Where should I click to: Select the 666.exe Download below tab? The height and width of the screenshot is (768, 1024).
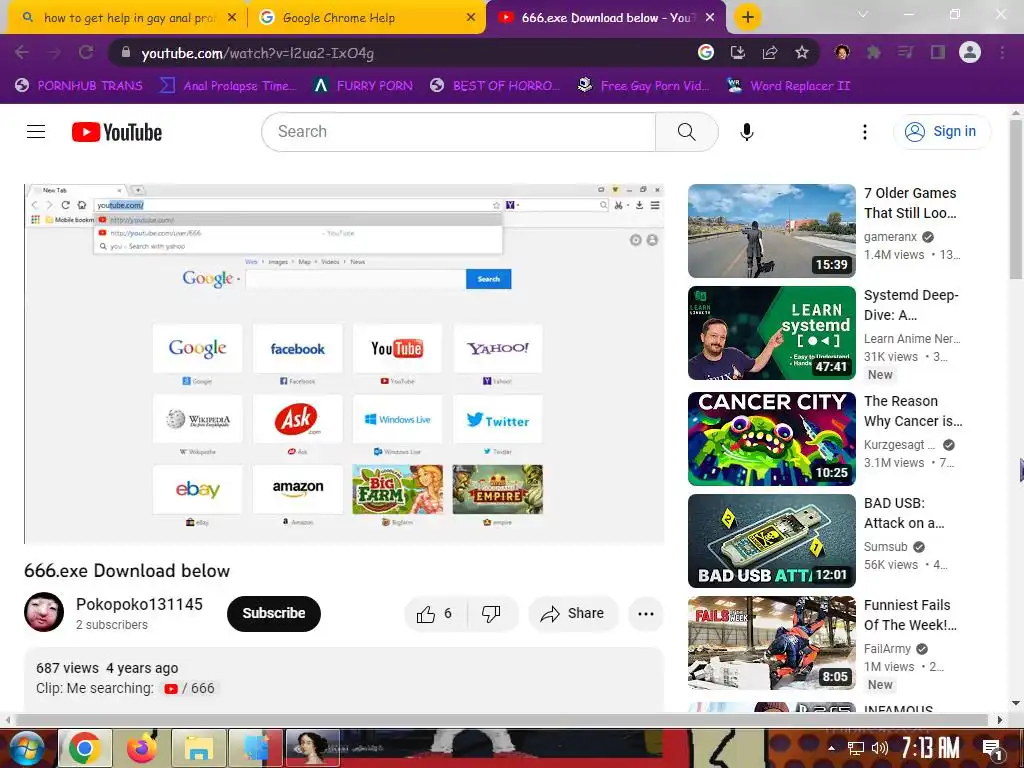[607, 18]
